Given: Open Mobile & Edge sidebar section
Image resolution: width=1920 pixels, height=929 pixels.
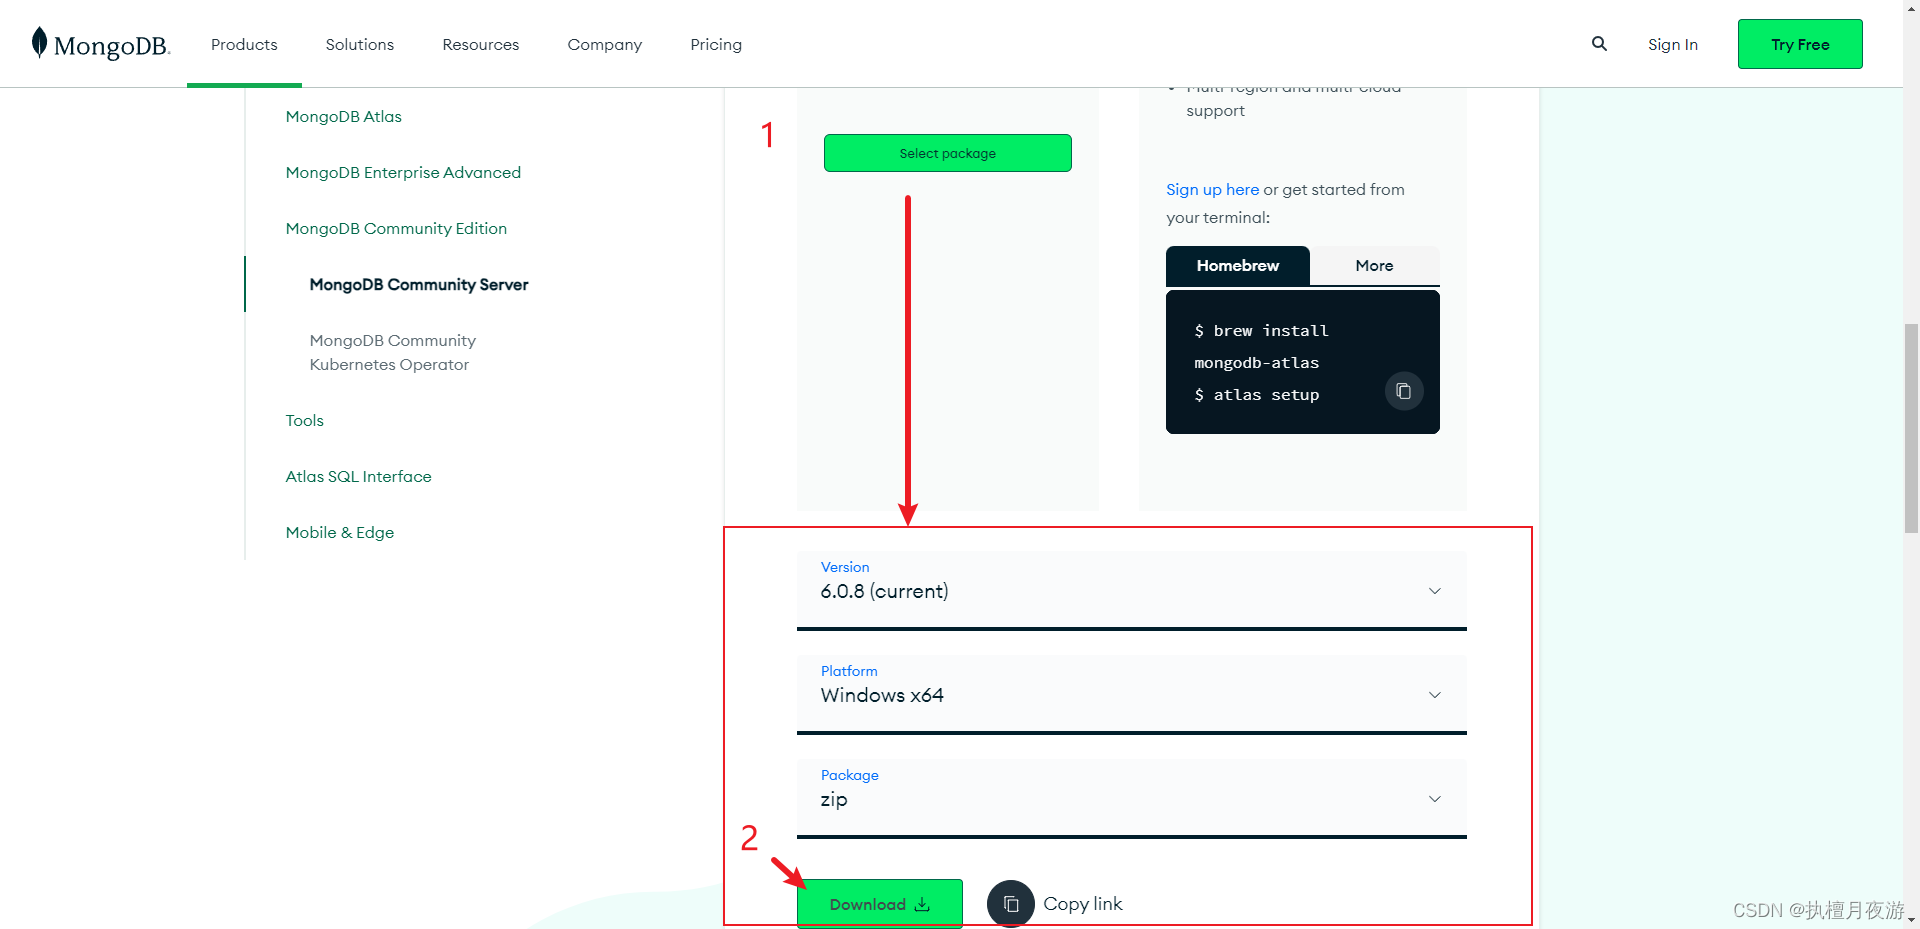Looking at the screenshot, I should tap(340, 532).
